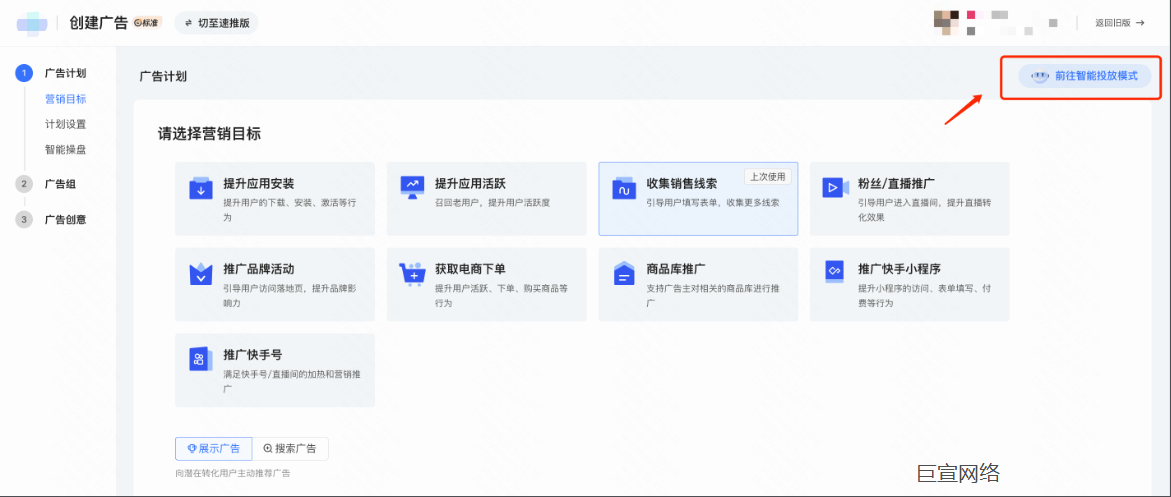Choose 提升应用安装 marketing goal card

(275, 199)
